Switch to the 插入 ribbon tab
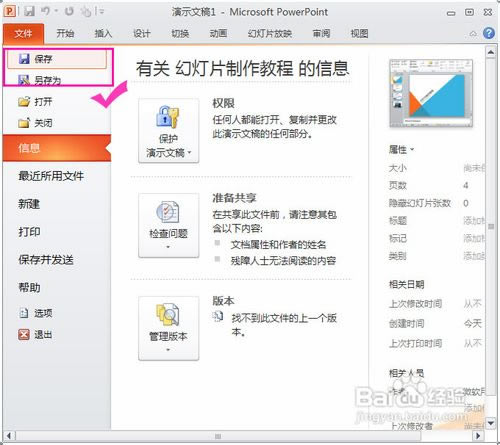The image size is (500, 445). tap(103, 33)
